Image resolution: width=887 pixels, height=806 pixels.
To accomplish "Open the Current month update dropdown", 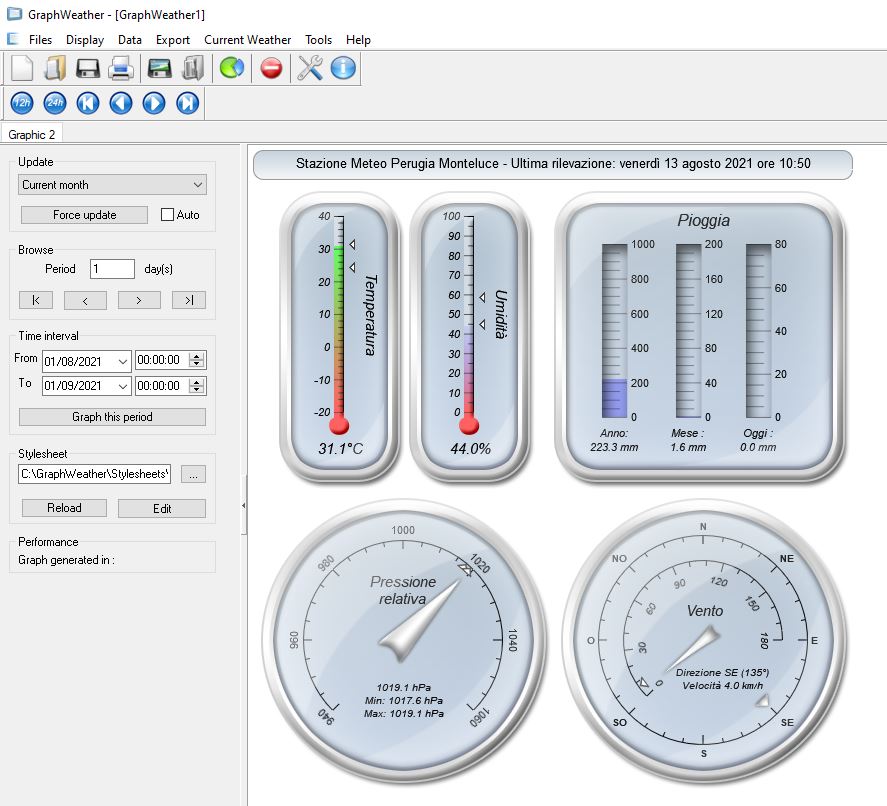I will point(113,185).
